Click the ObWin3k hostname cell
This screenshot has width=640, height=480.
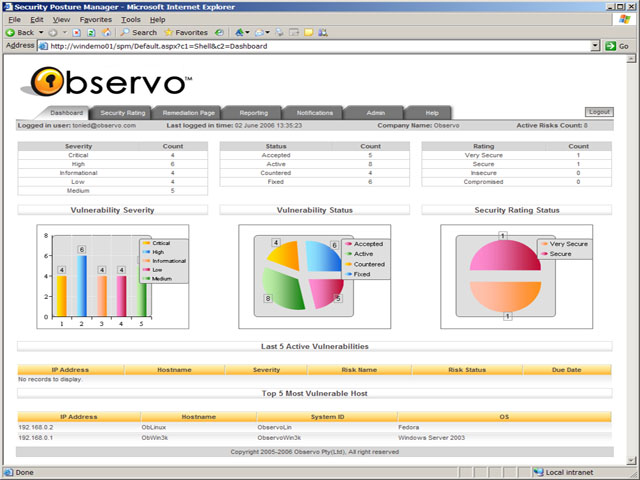pyautogui.click(x=155, y=438)
